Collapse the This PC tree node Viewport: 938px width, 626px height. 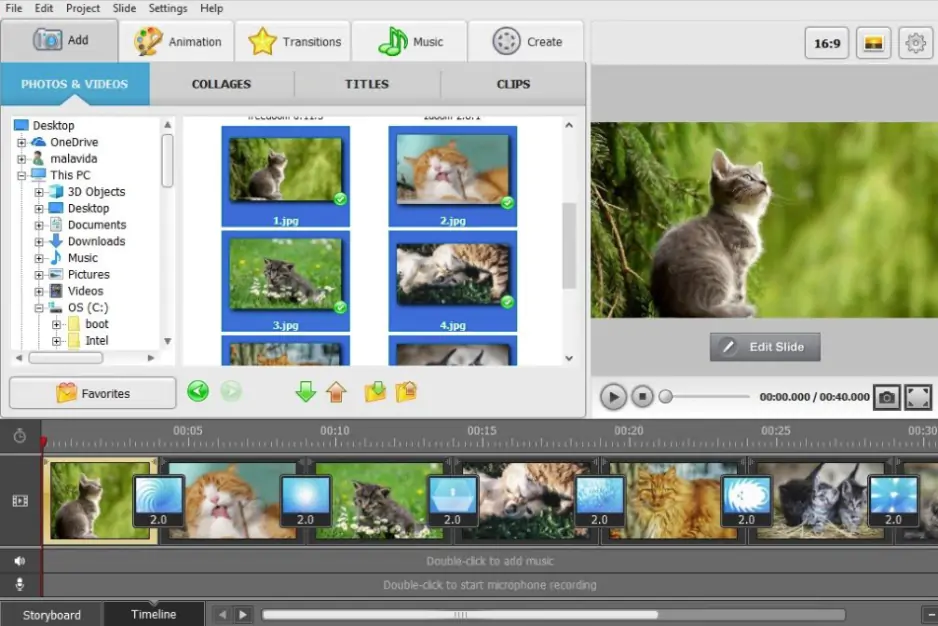22,175
